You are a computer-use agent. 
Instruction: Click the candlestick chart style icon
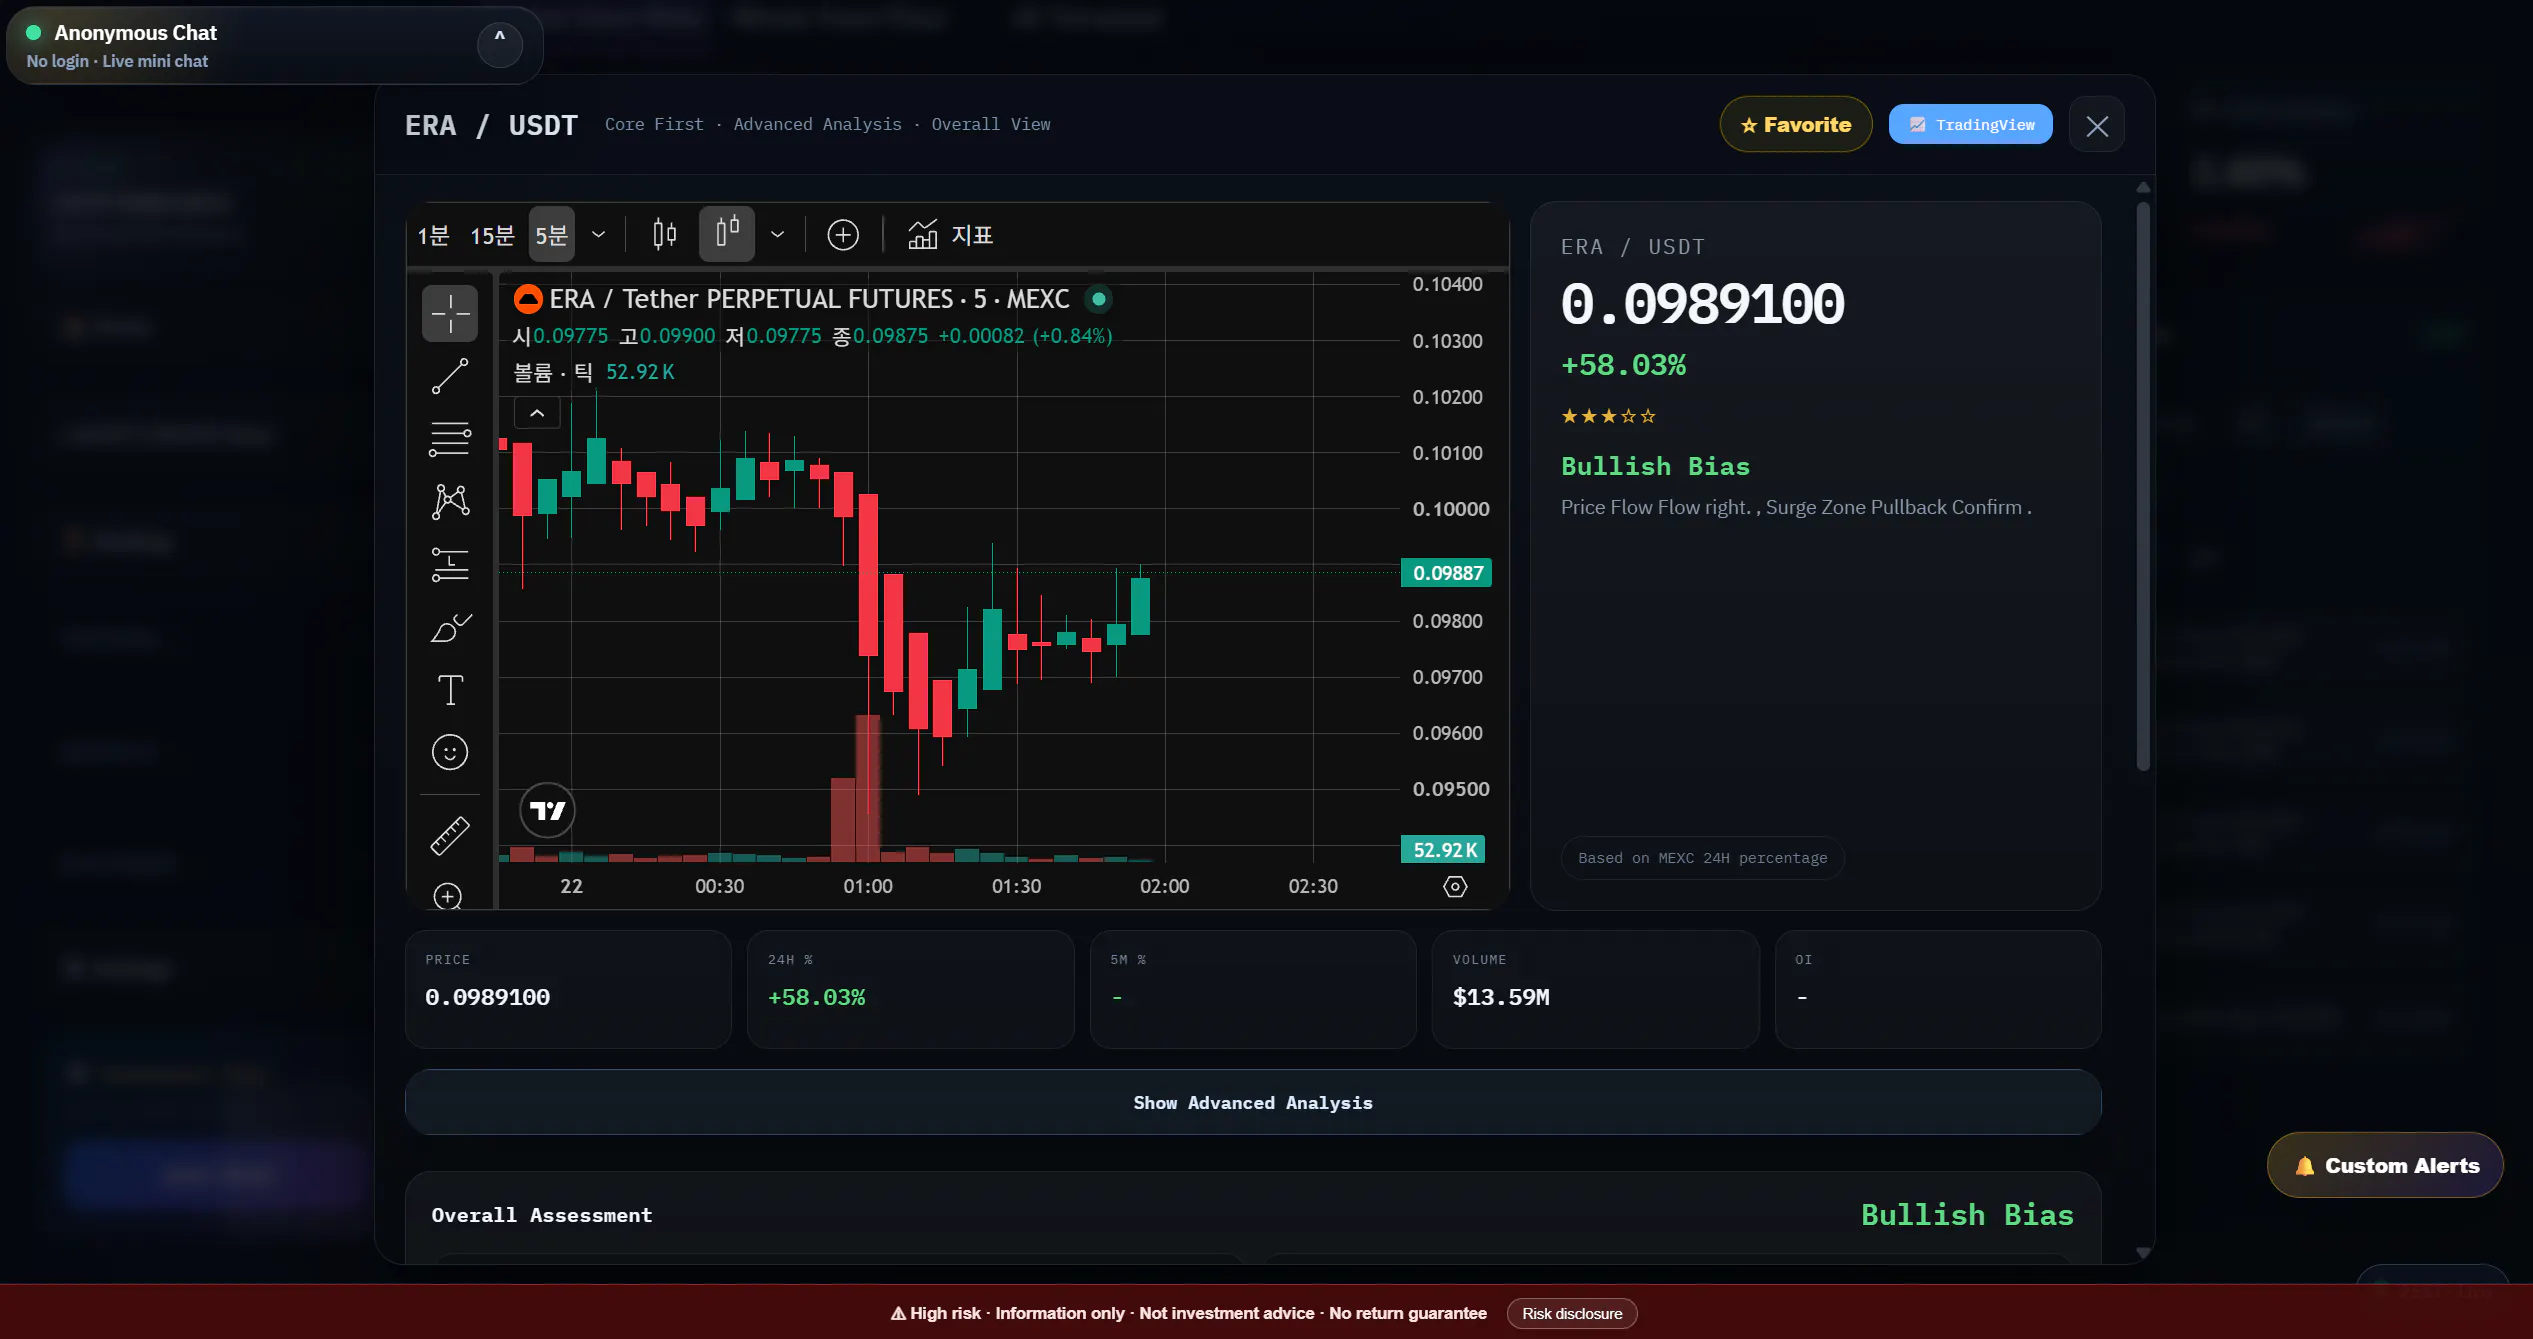pos(664,235)
